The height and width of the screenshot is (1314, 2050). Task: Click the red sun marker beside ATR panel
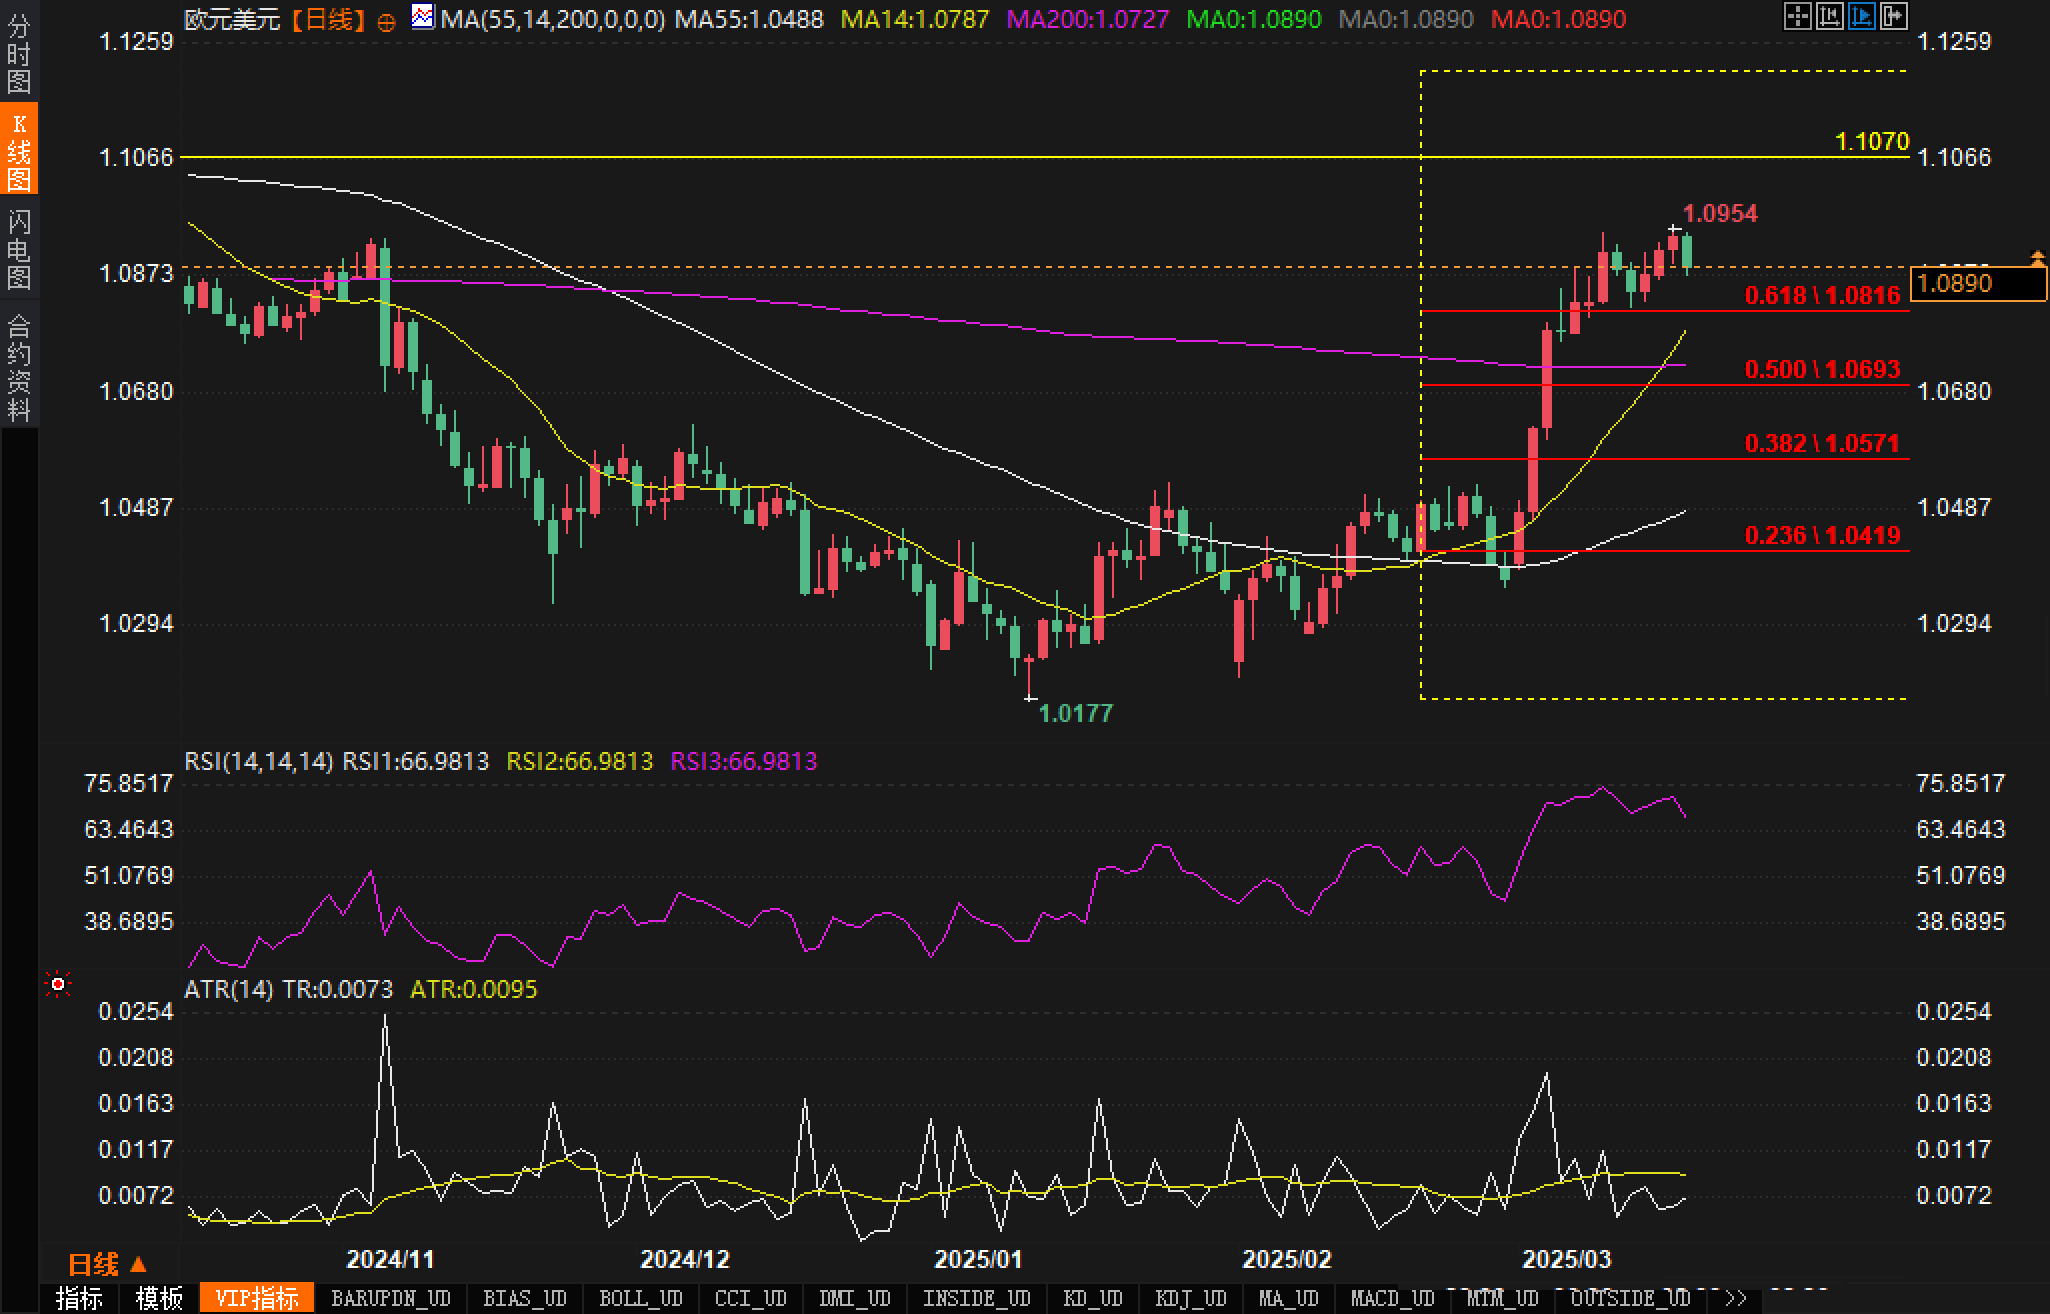(58, 985)
